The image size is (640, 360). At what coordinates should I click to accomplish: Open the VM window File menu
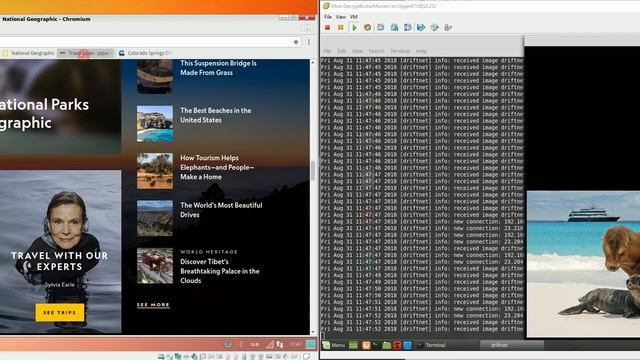click(x=328, y=17)
